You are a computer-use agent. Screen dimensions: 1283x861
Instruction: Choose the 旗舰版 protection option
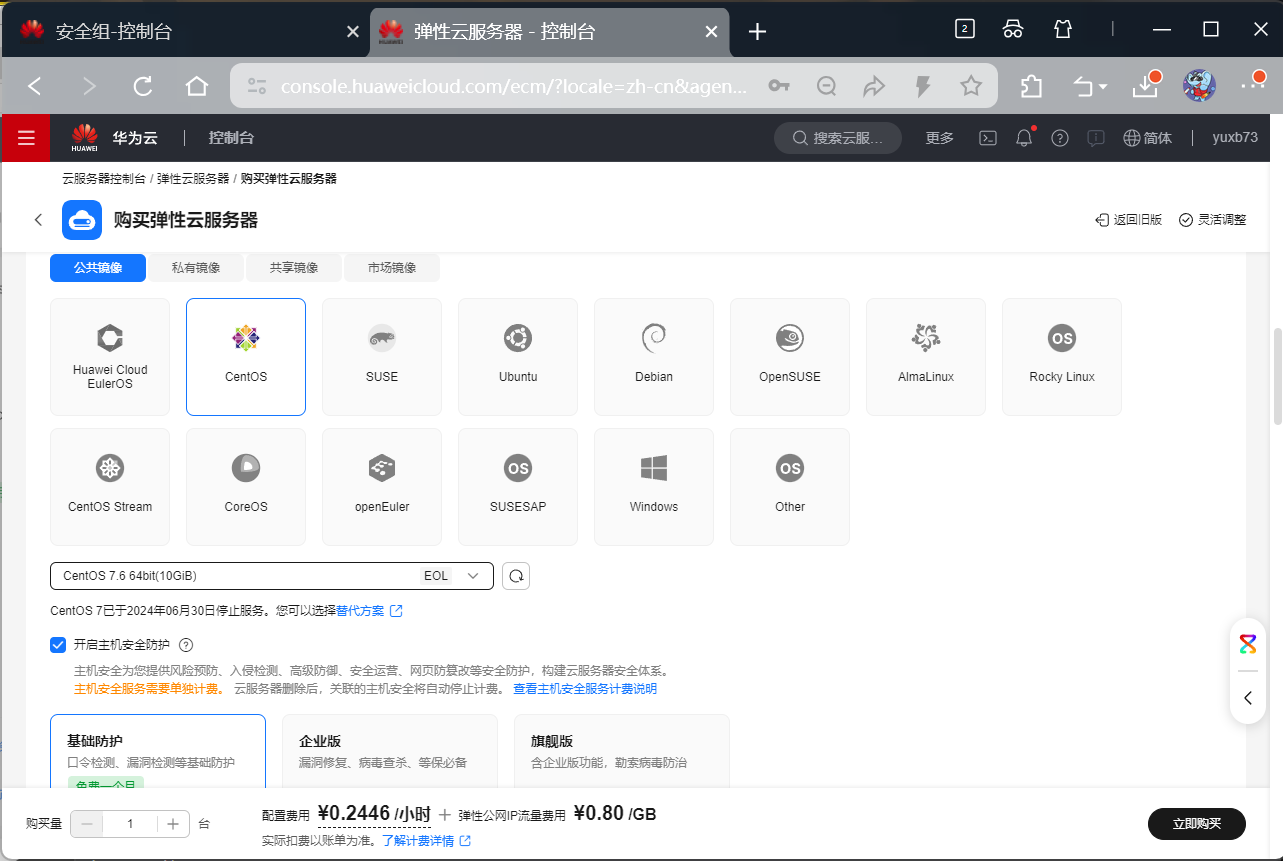coord(622,752)
